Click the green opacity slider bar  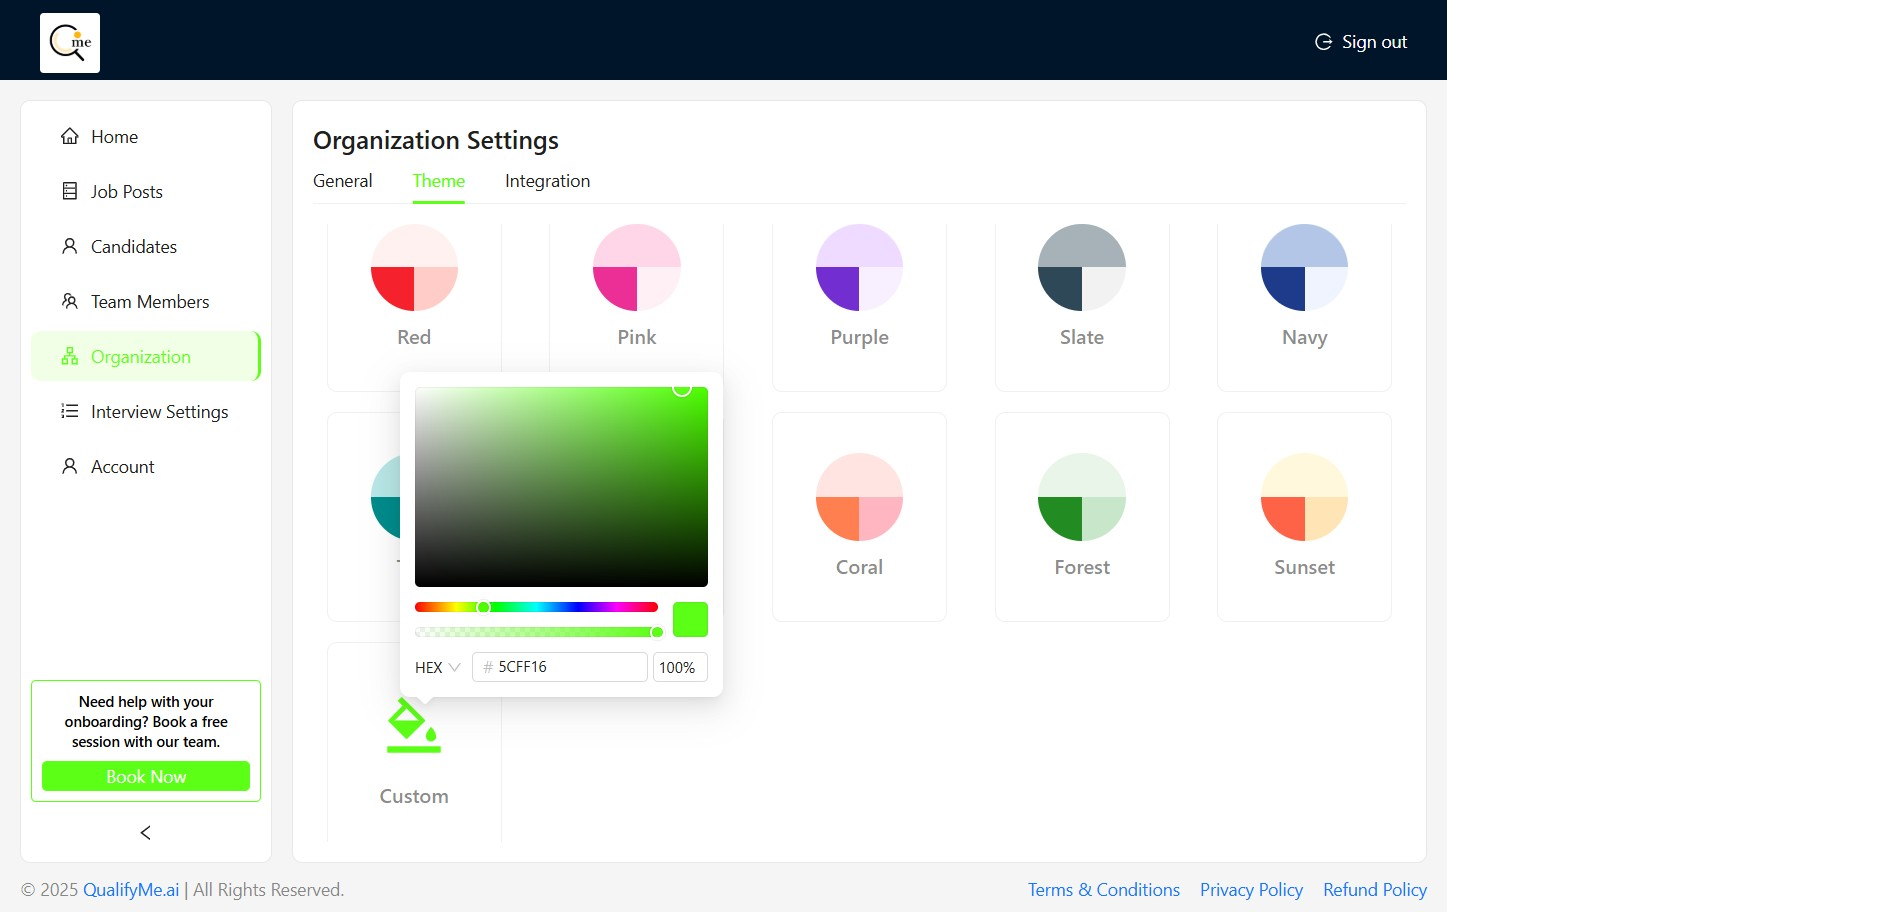click(x=536, y=632)
